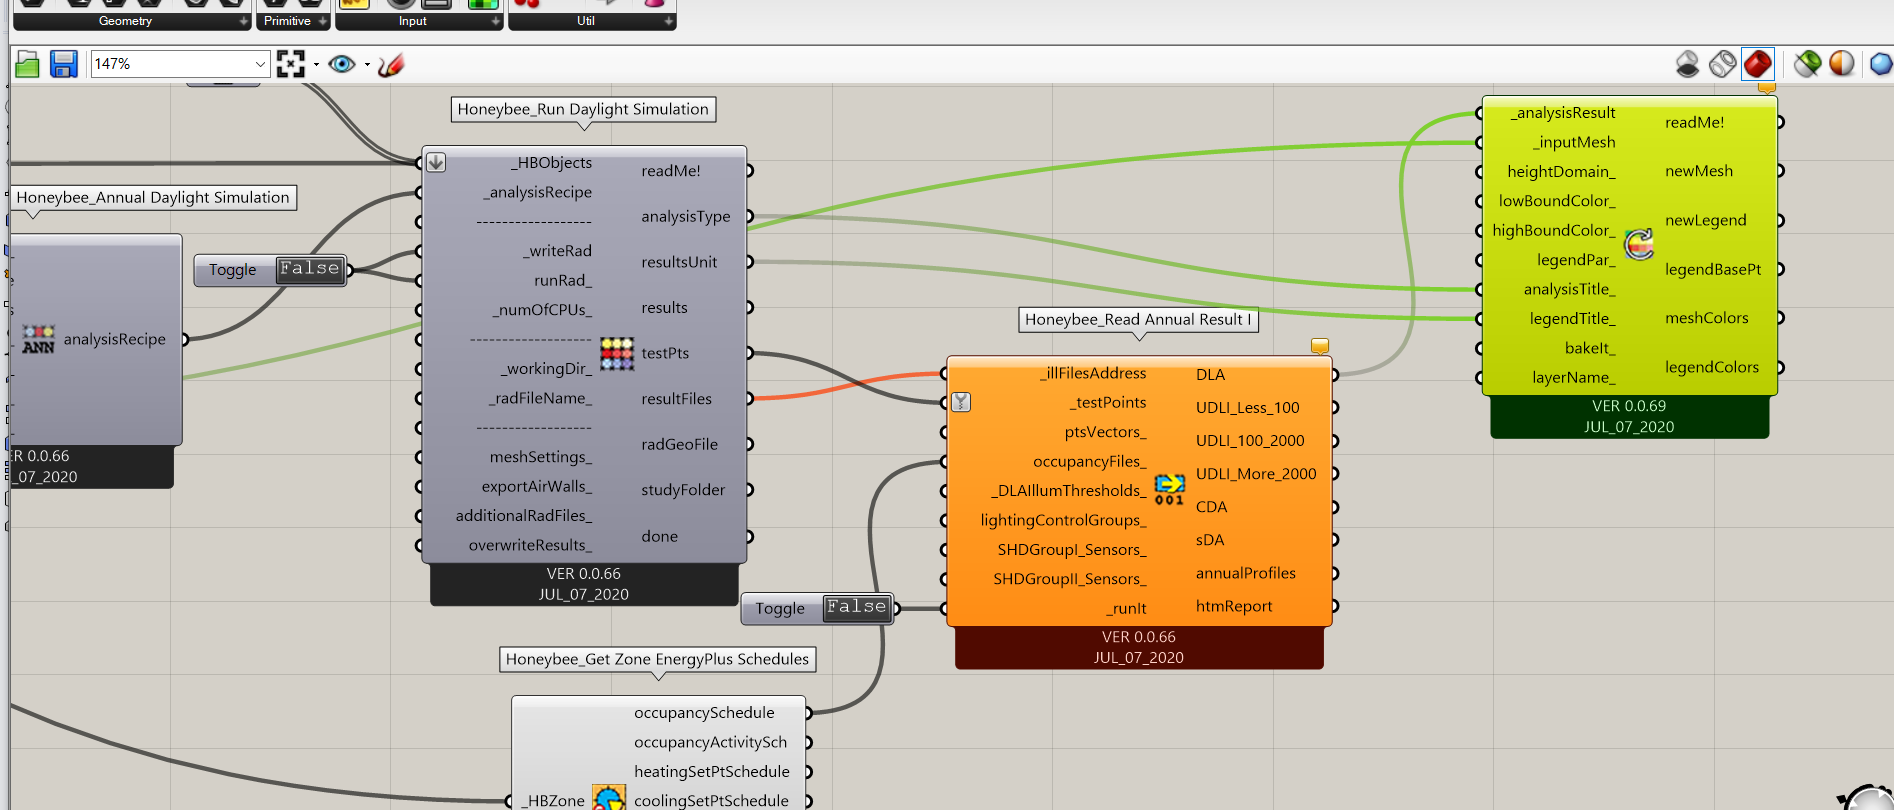The width and height of the screenshot is (1894, 810).
Task: Click the meshColors output label
Action: 1706,318
